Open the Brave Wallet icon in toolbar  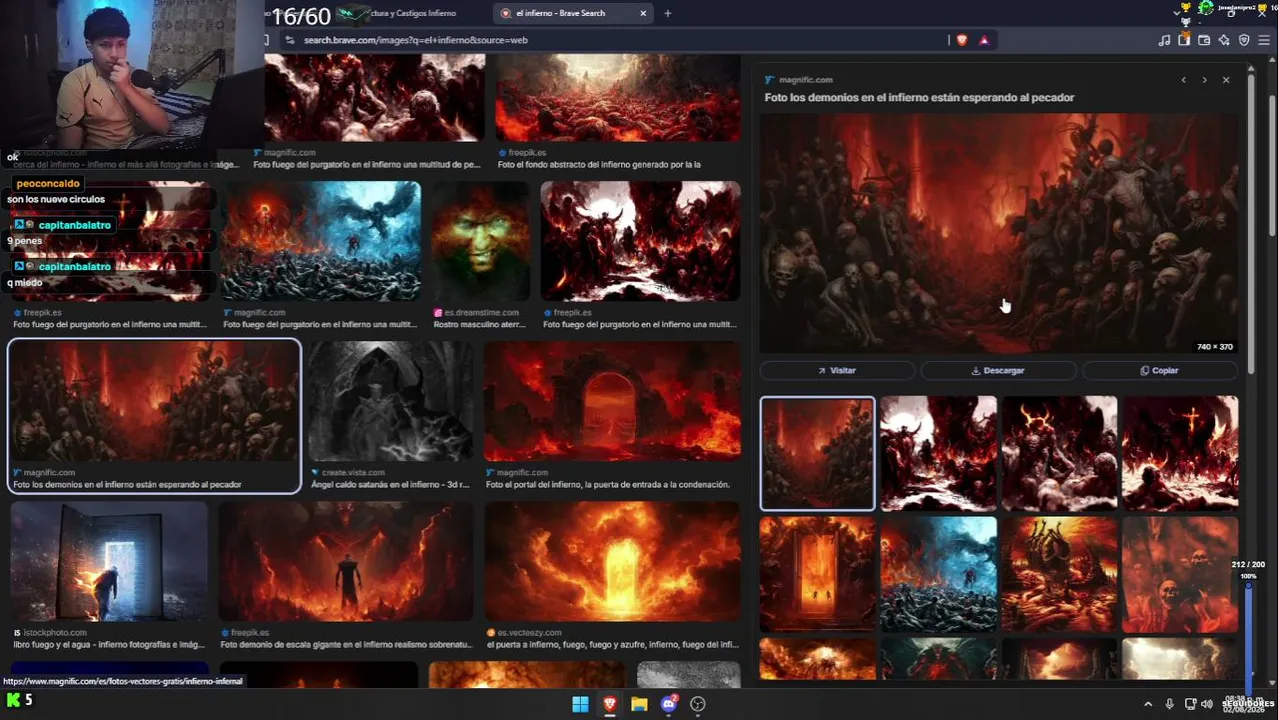click(x=1204, y=40)
